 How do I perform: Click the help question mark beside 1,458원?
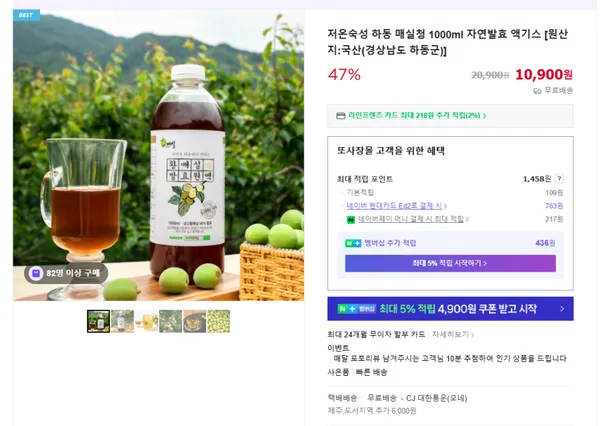tap(559, 179)
